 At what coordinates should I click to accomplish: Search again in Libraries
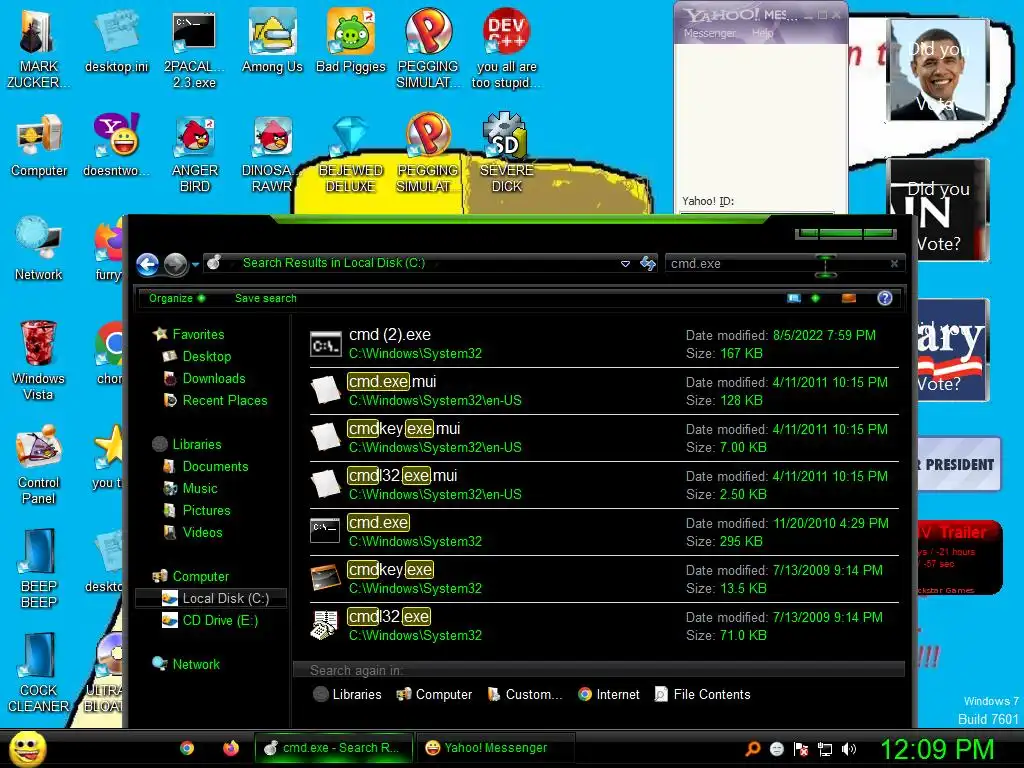(x=347, y=694)
